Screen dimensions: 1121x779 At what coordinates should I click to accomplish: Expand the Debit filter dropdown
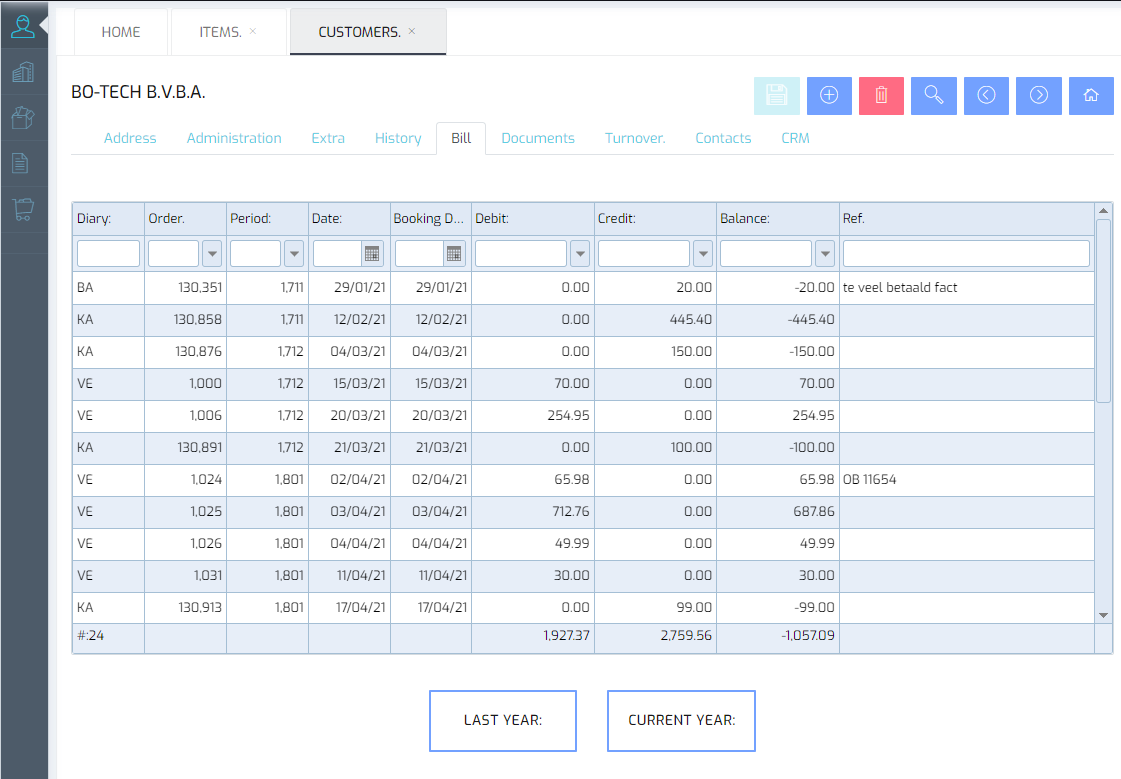580,254
